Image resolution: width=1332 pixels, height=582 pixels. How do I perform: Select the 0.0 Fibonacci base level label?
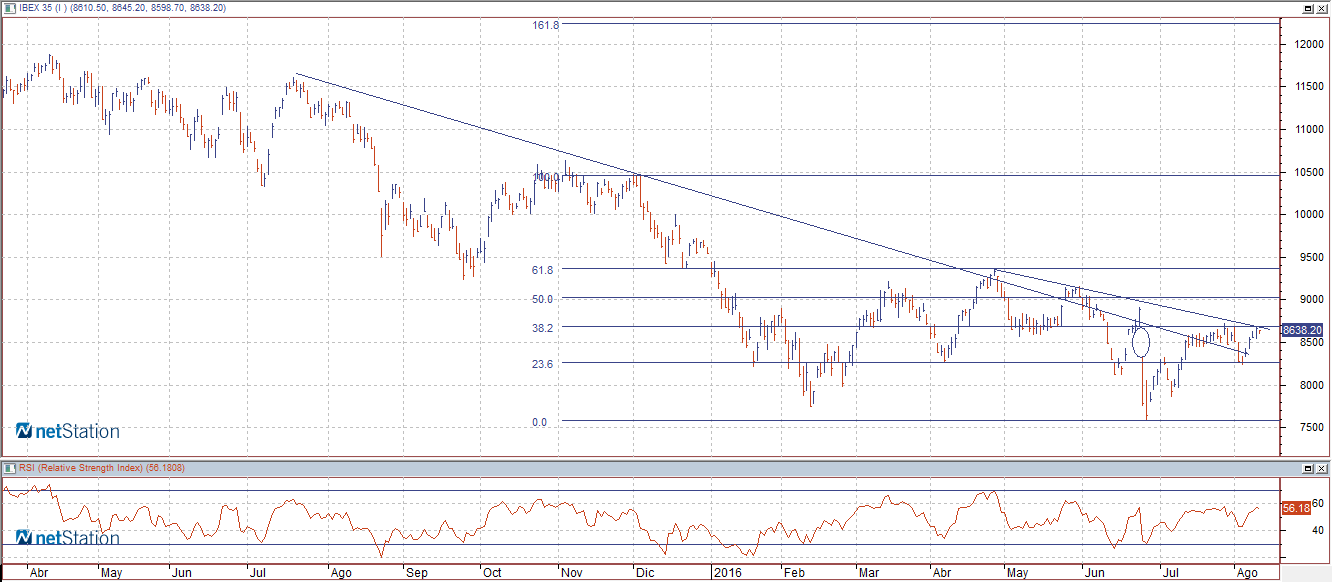(539, 423)
